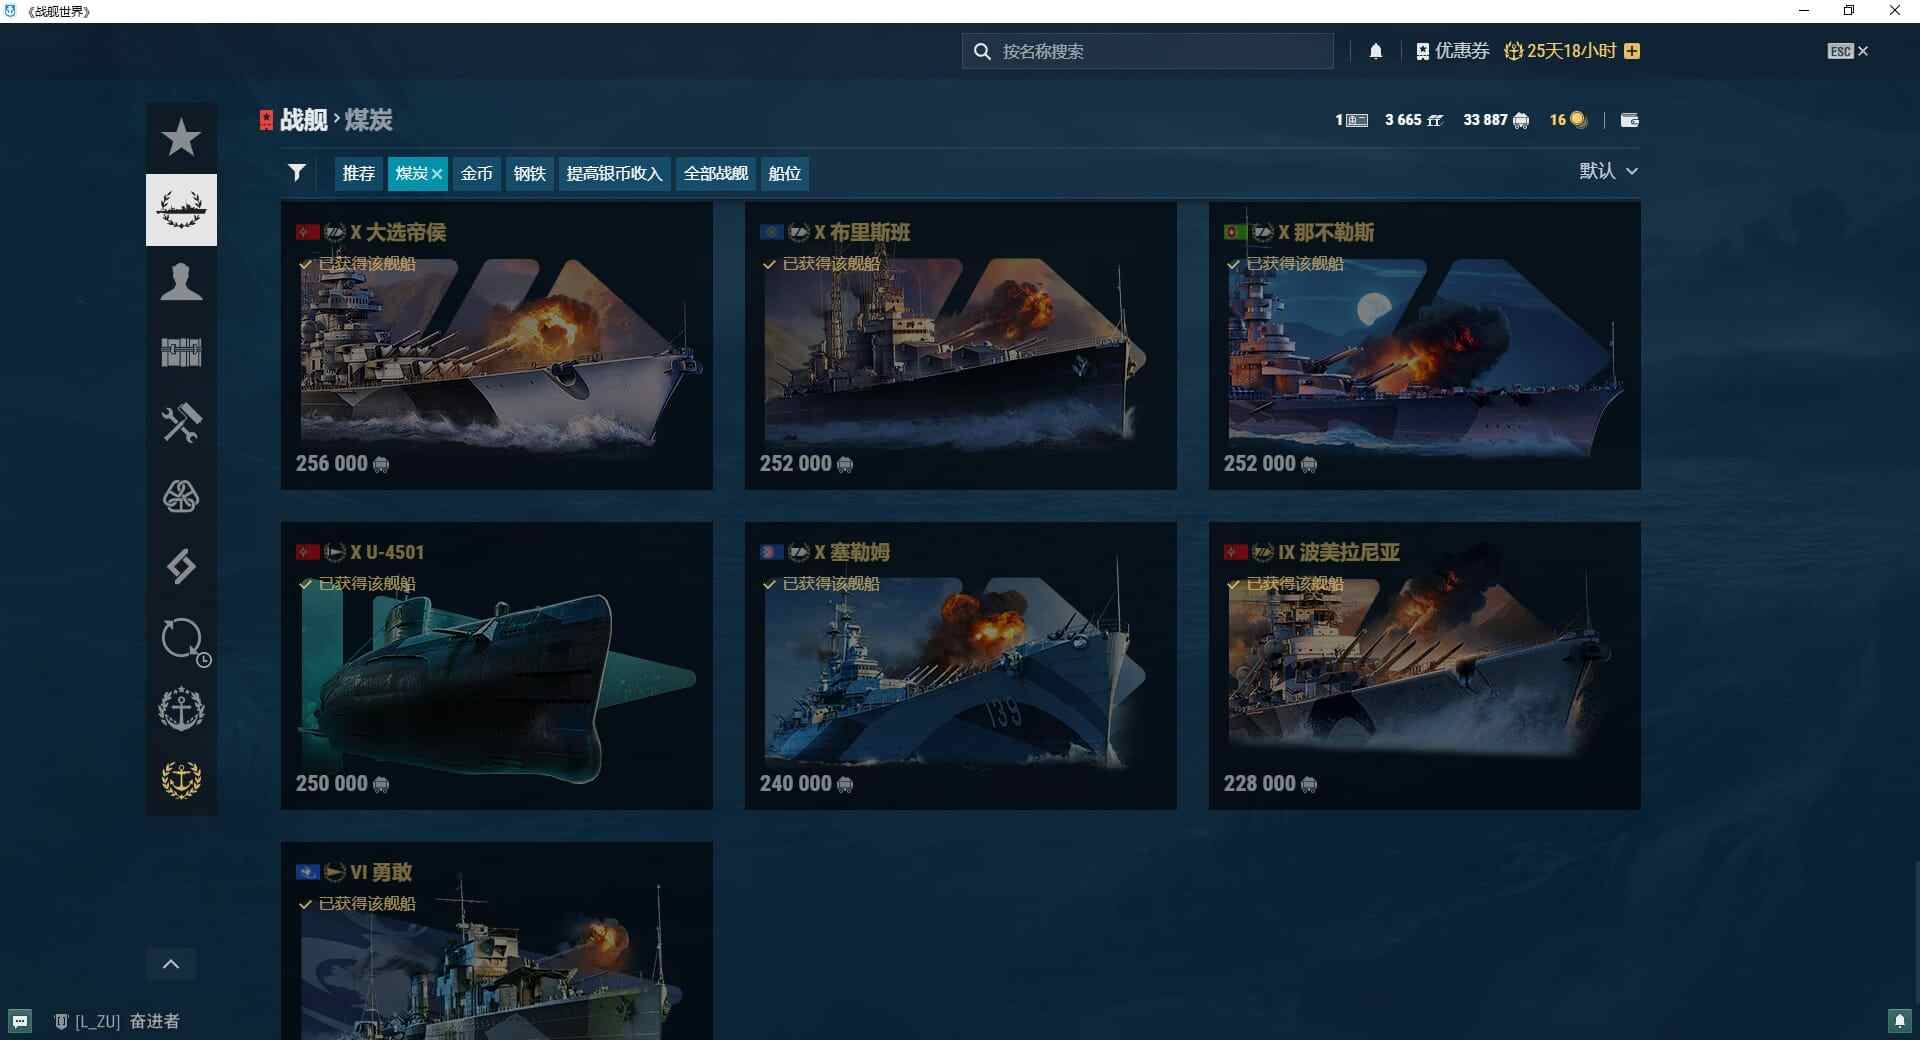Click 已获得该舰船 on the U-4501 card
Viewport: 1920px width, 1040px height.
point(367,584)
